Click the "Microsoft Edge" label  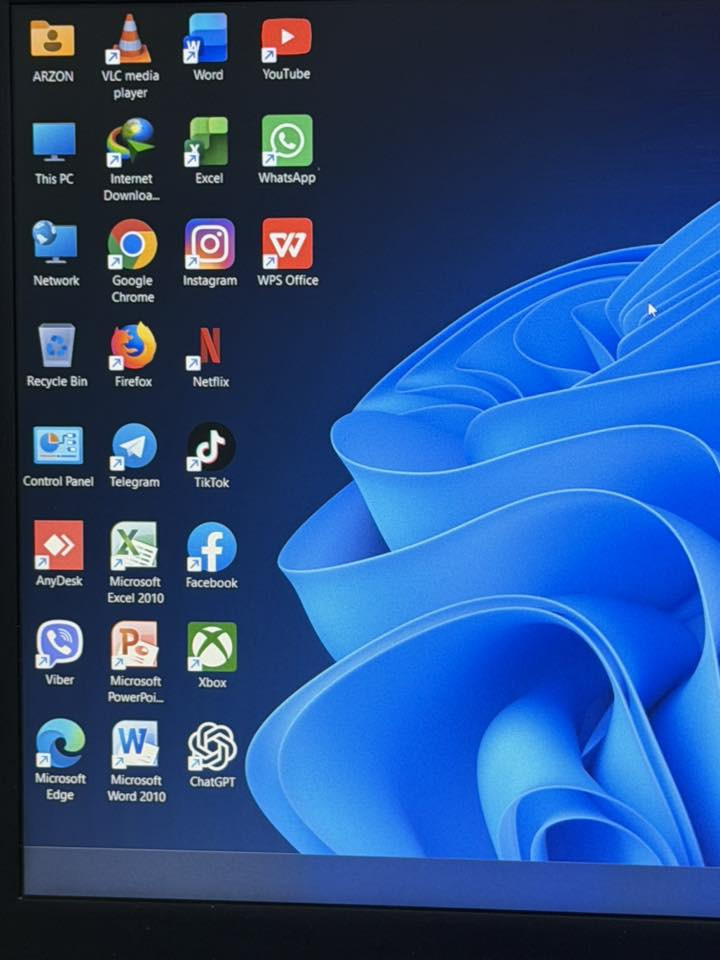(x=60, y=786)
